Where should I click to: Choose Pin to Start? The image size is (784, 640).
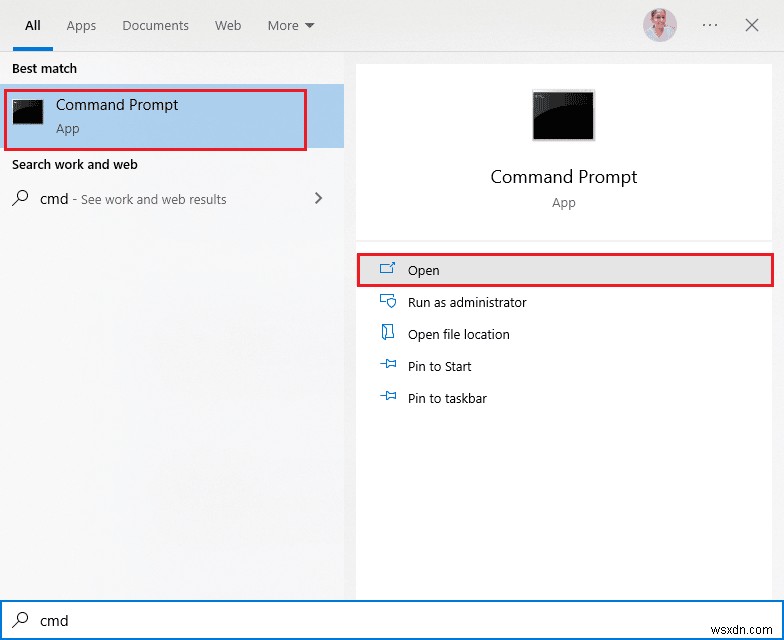tap(565, 366)
